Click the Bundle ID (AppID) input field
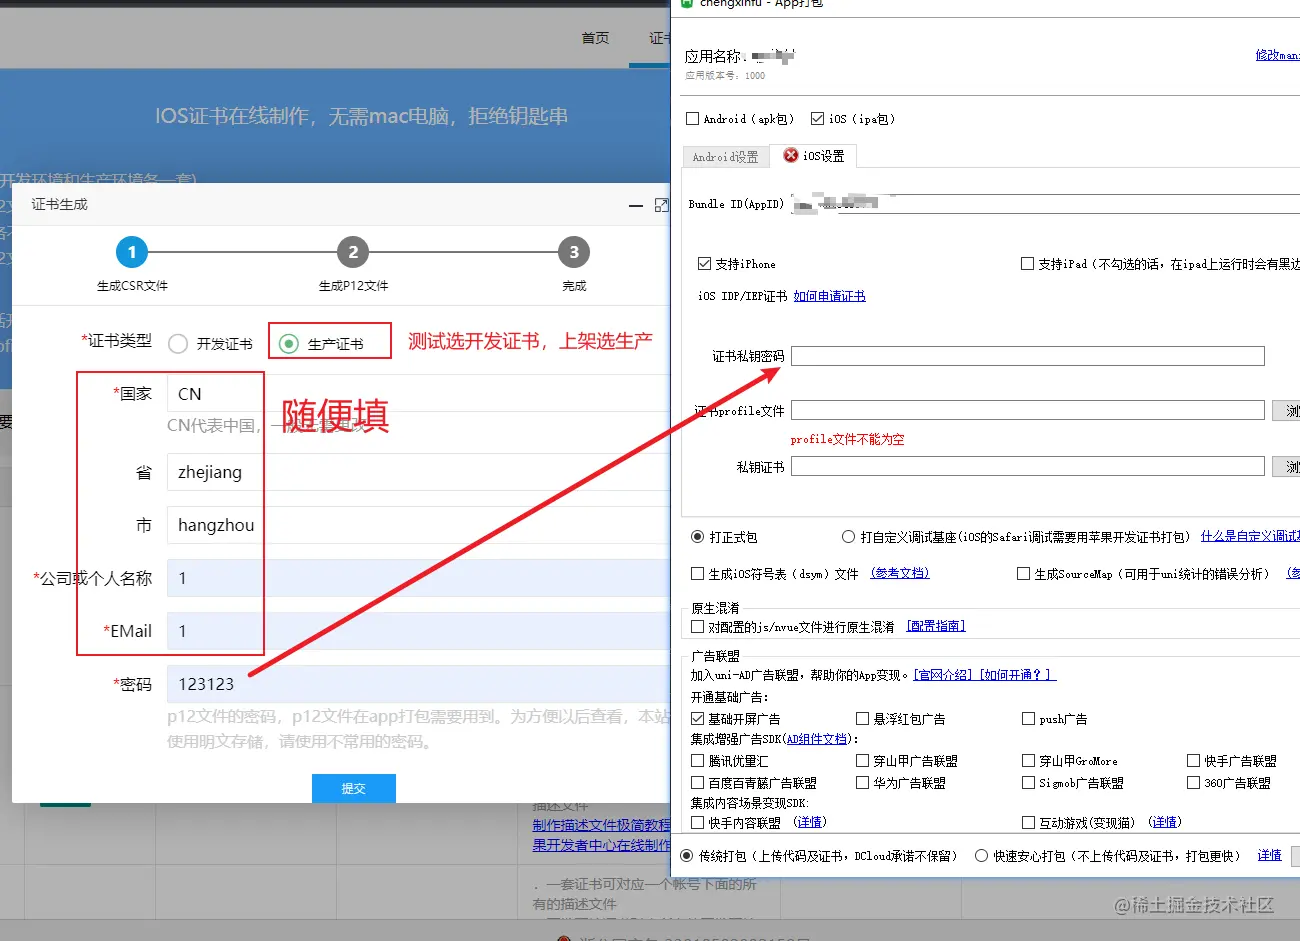 (x=1045, y=204)
